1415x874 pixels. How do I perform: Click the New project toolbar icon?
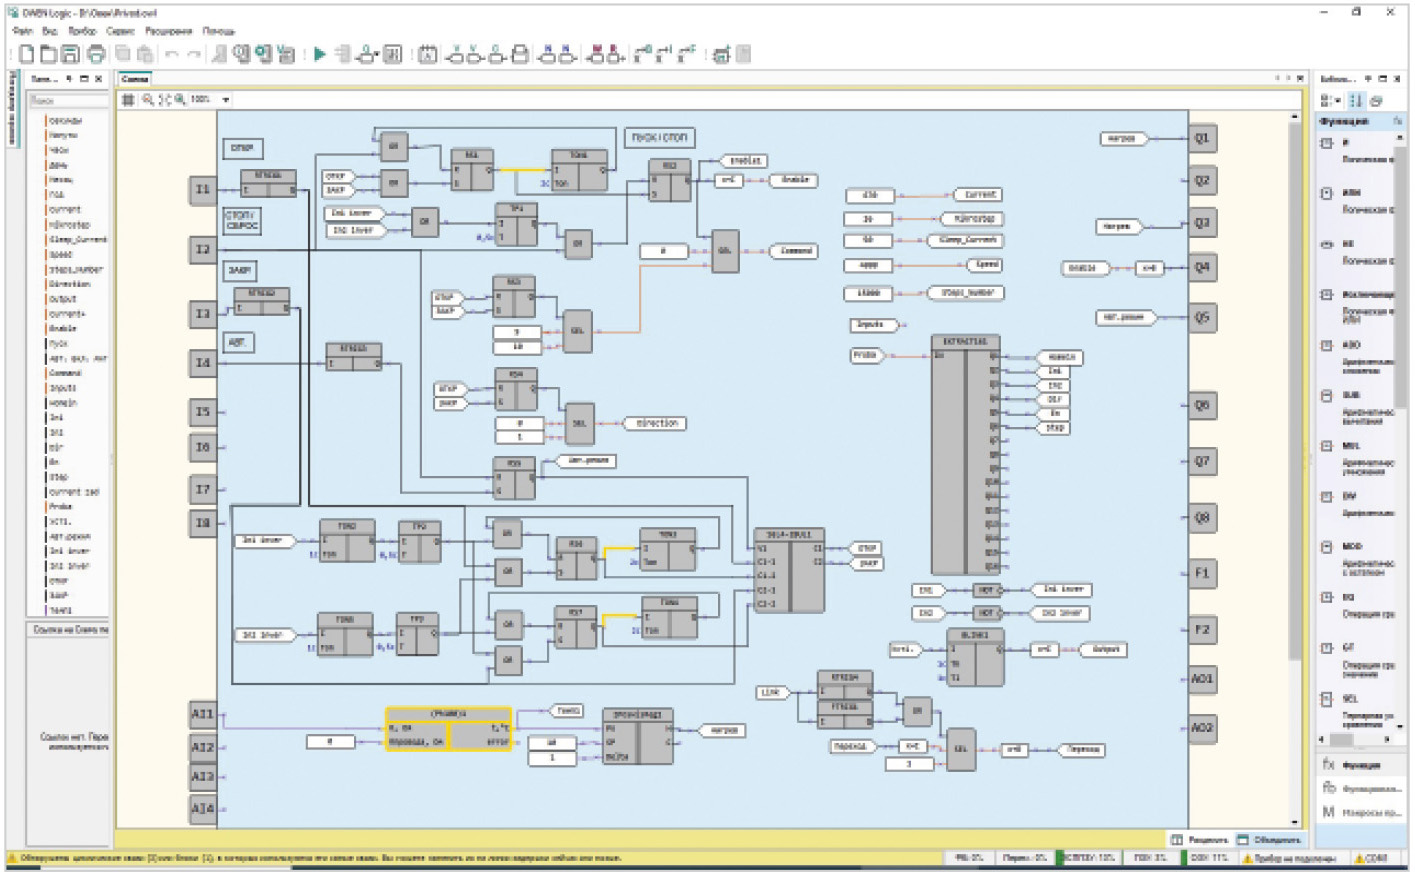coord(27,54)
